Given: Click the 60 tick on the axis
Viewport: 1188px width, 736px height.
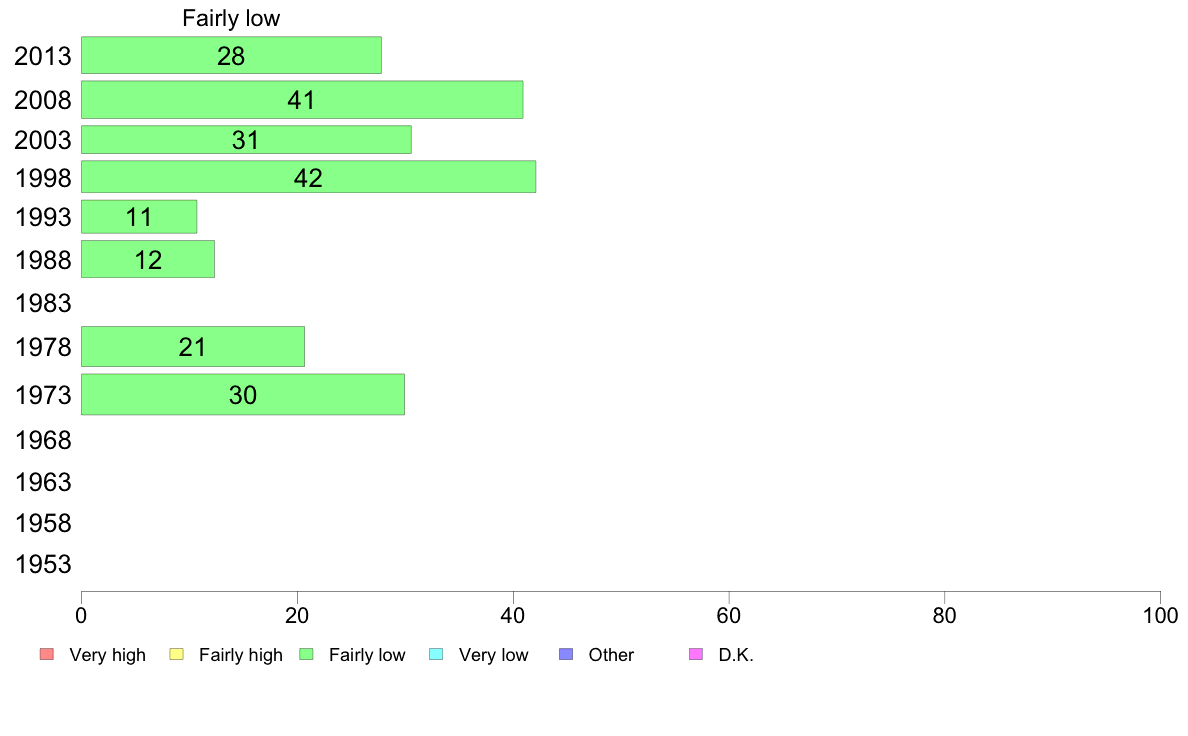Looking at the screenshot, I should (x=729, y=615).
